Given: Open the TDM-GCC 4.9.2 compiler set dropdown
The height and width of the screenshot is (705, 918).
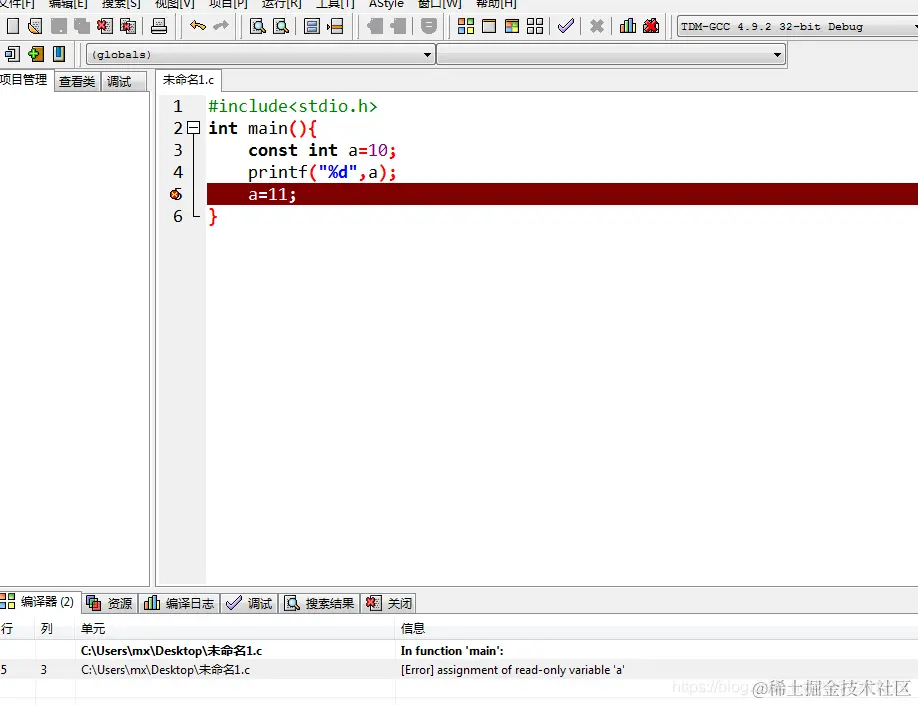Looking at the screenshot, I should 797,27.
